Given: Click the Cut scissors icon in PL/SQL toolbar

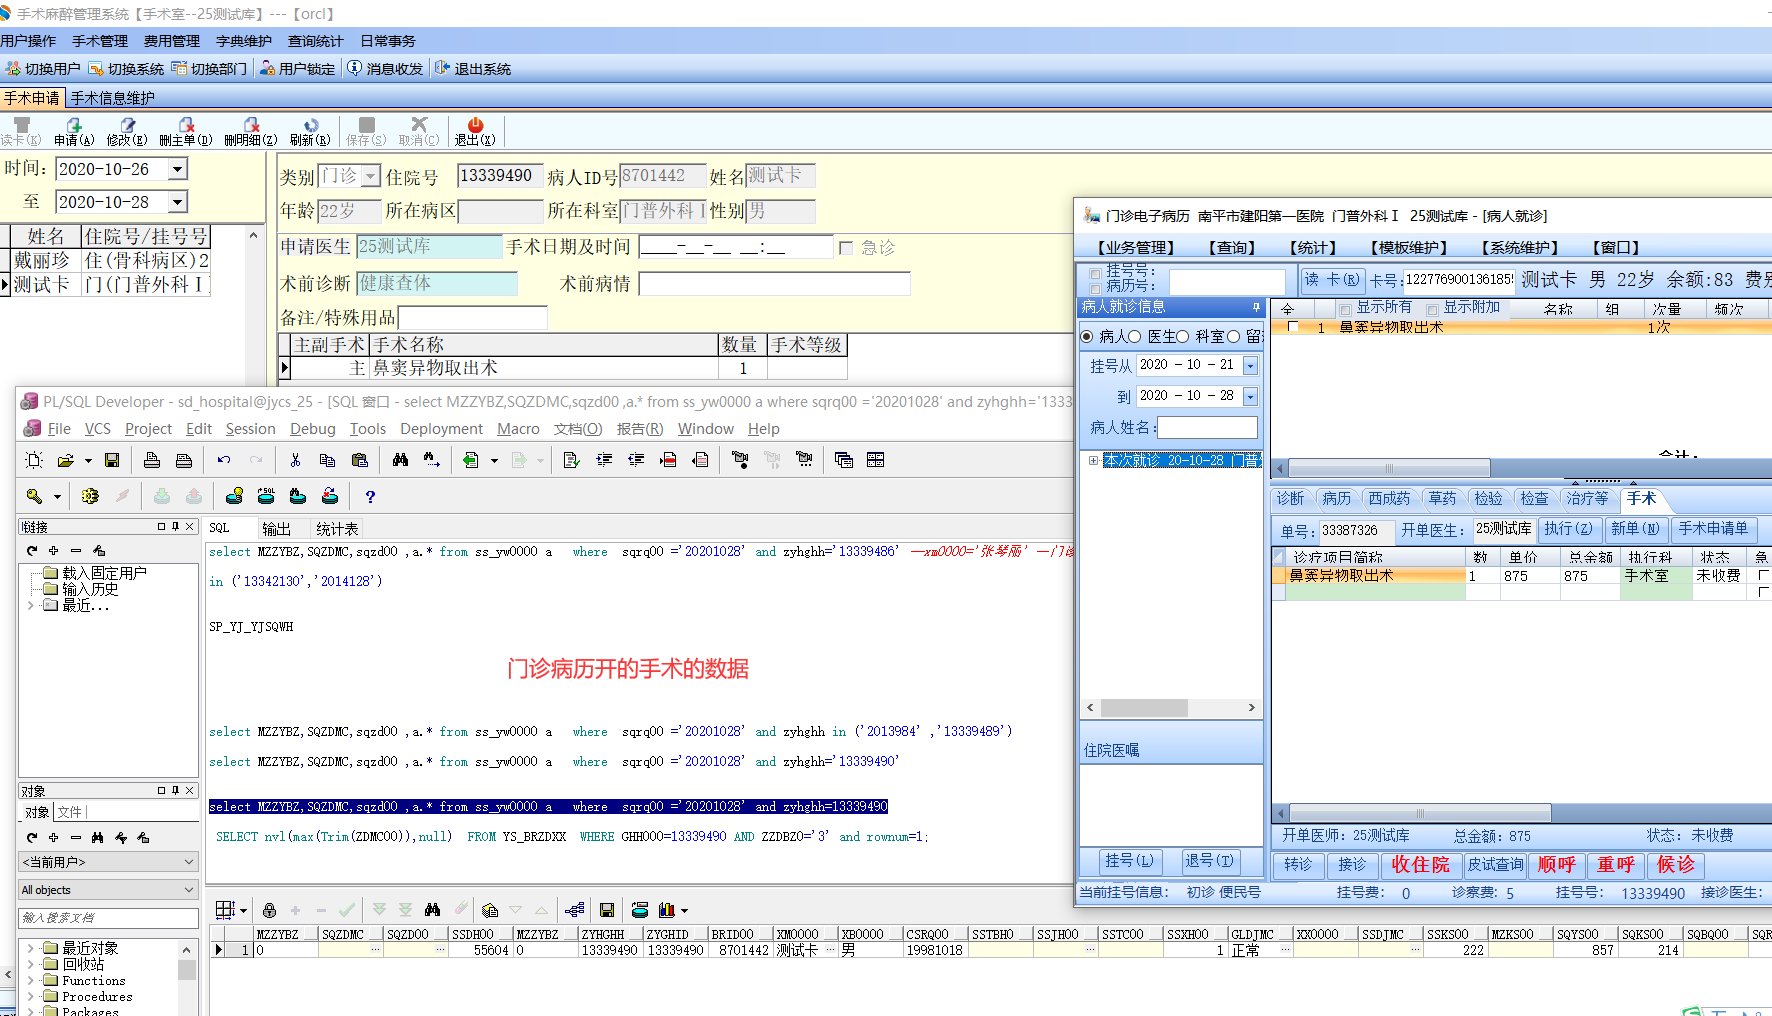Looking at the screenshot, I should pyautogui.click(x=295, y=460).
